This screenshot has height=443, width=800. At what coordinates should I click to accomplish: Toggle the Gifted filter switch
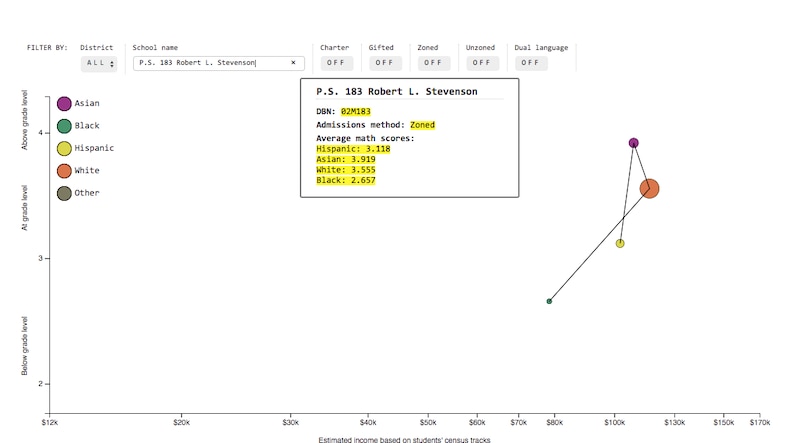click(382, 63)
